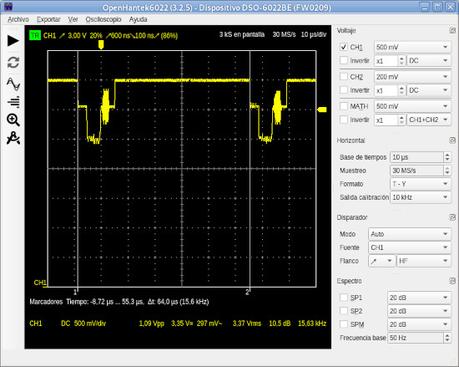The height and width of the screenshot is (367, 459).
Task: Click the Marcadores Tiempo readout text
Action: pyautogui.click(x=119, y=302)
